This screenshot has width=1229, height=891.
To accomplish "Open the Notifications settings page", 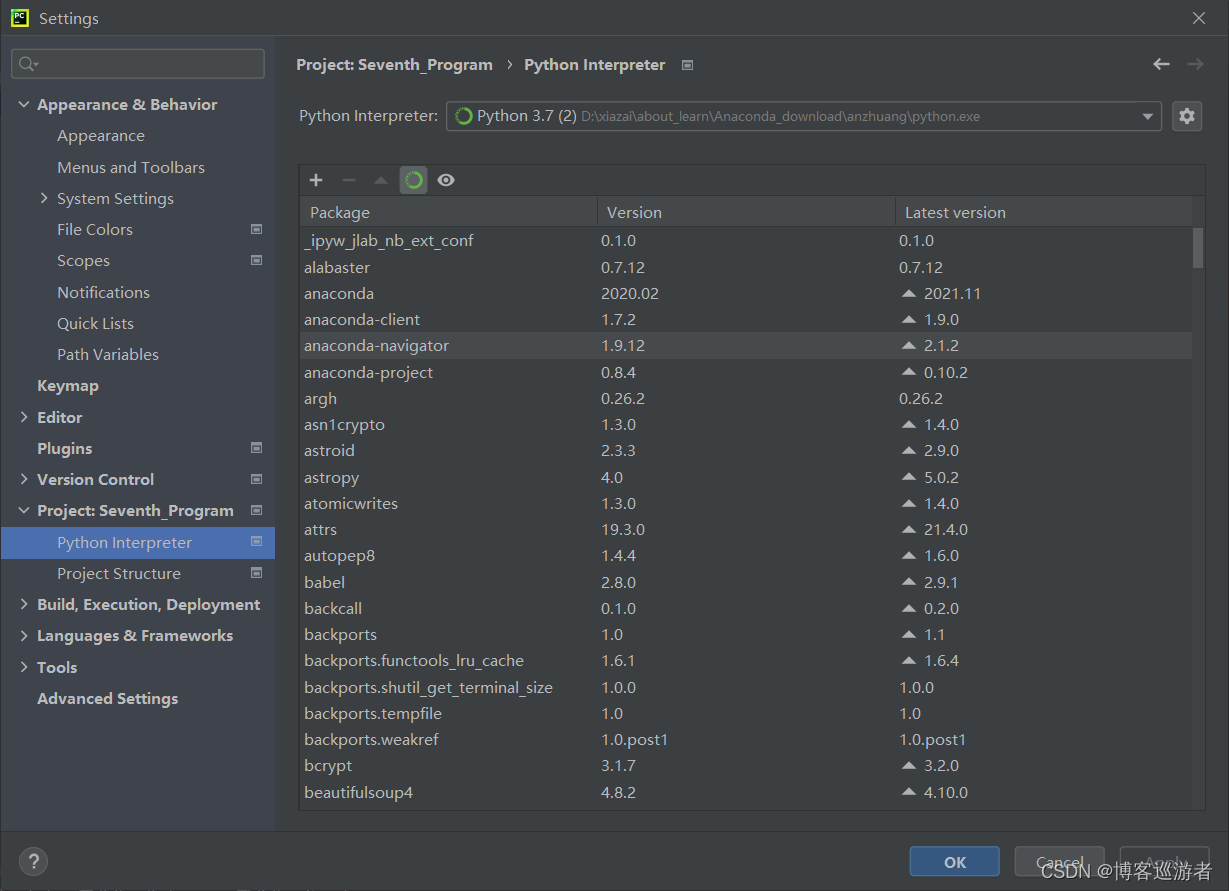I will (103, 292).
